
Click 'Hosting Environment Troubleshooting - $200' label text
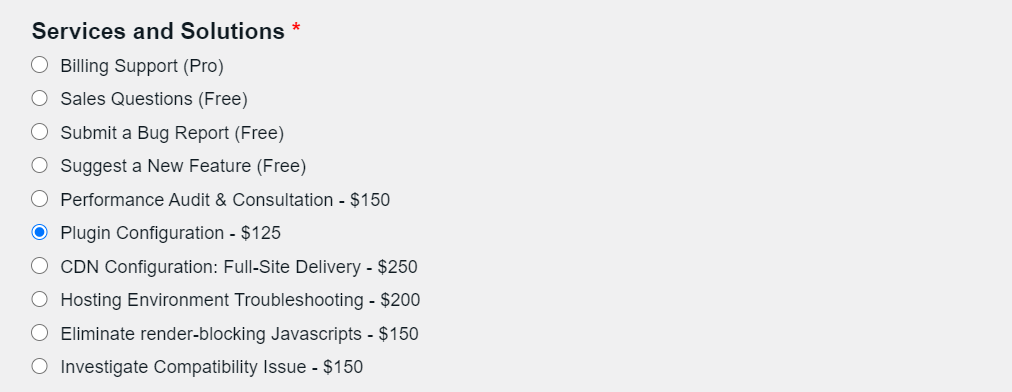tap(240, 300)
